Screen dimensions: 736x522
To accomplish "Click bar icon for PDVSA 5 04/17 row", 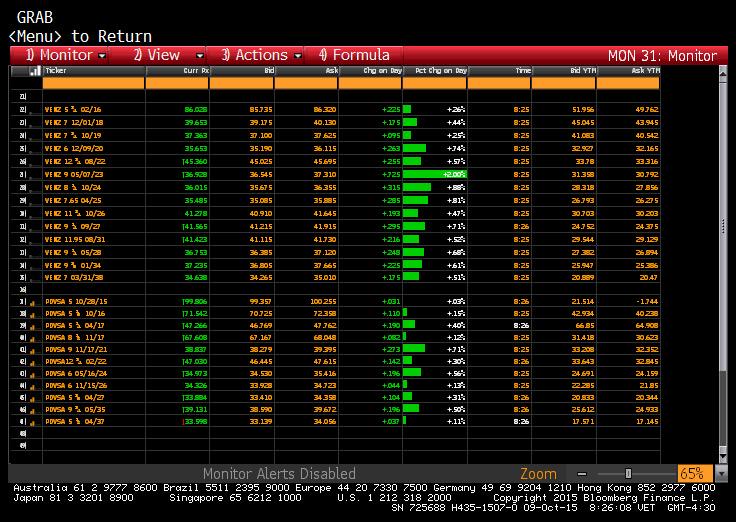I will pyautogui.click(x=32, y=327).
